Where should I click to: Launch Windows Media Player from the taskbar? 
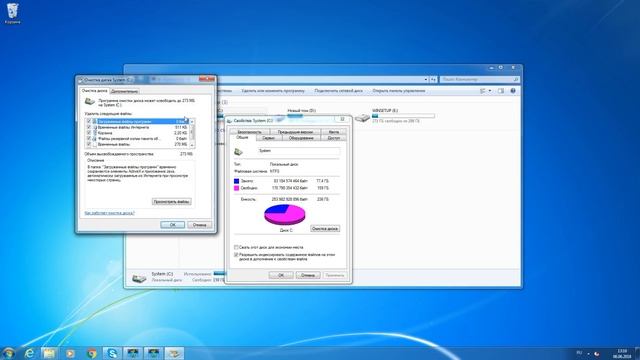pyautogui.click(x=70, y=353)
